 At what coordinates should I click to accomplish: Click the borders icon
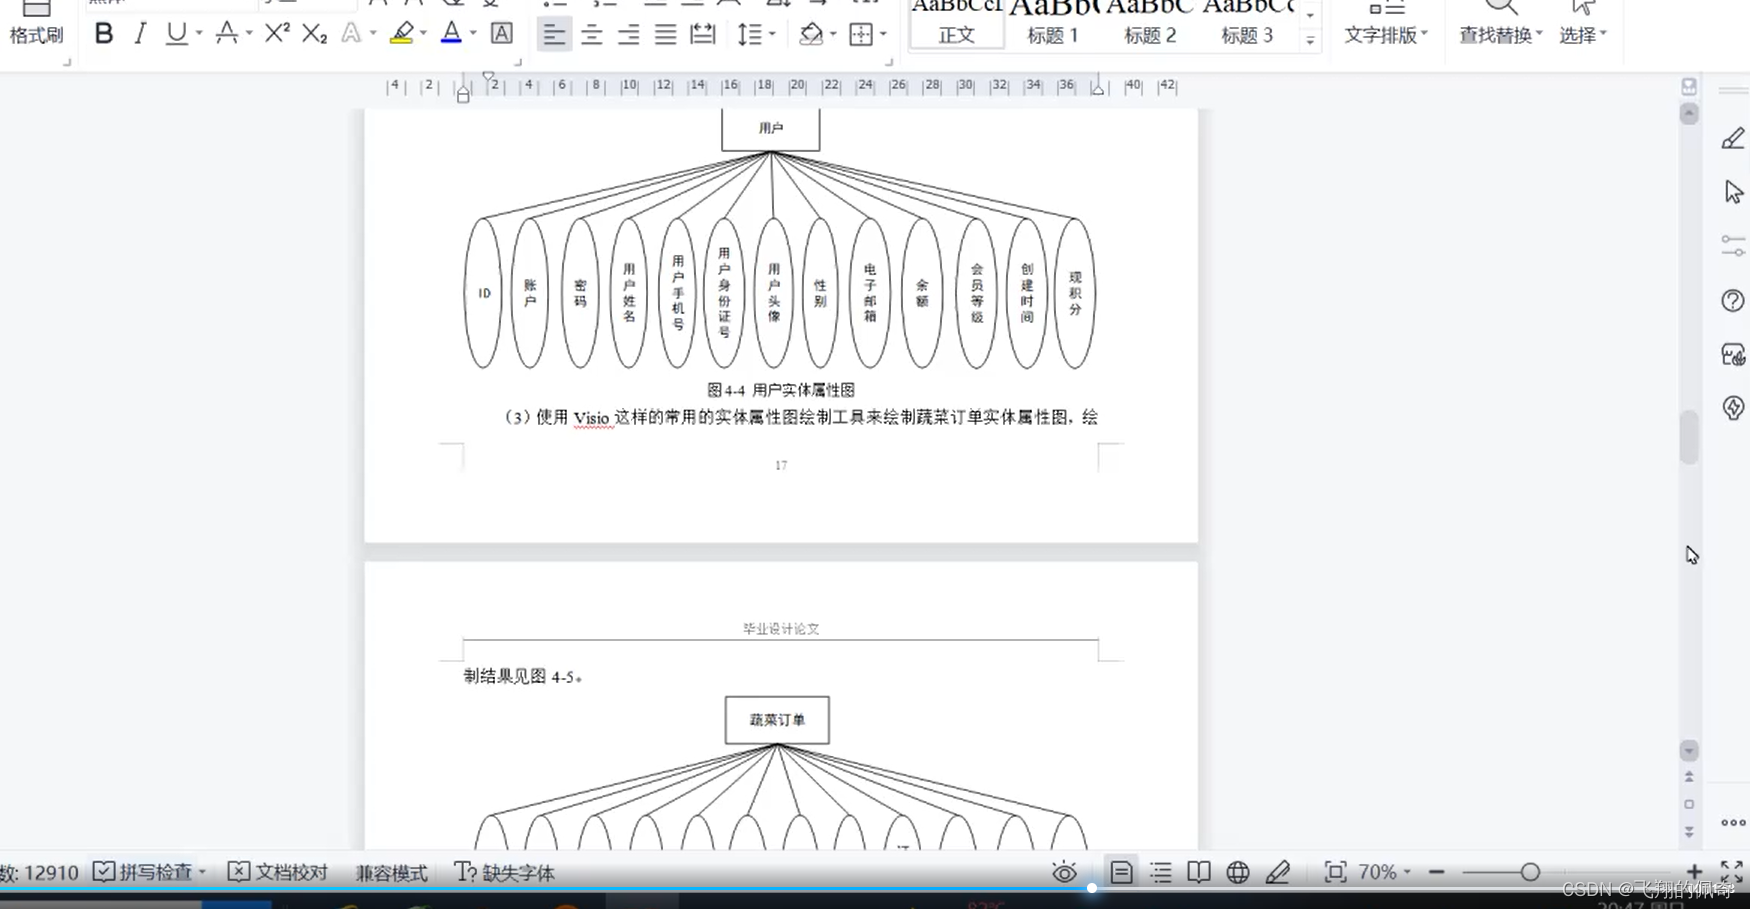(x=861, y=35)
